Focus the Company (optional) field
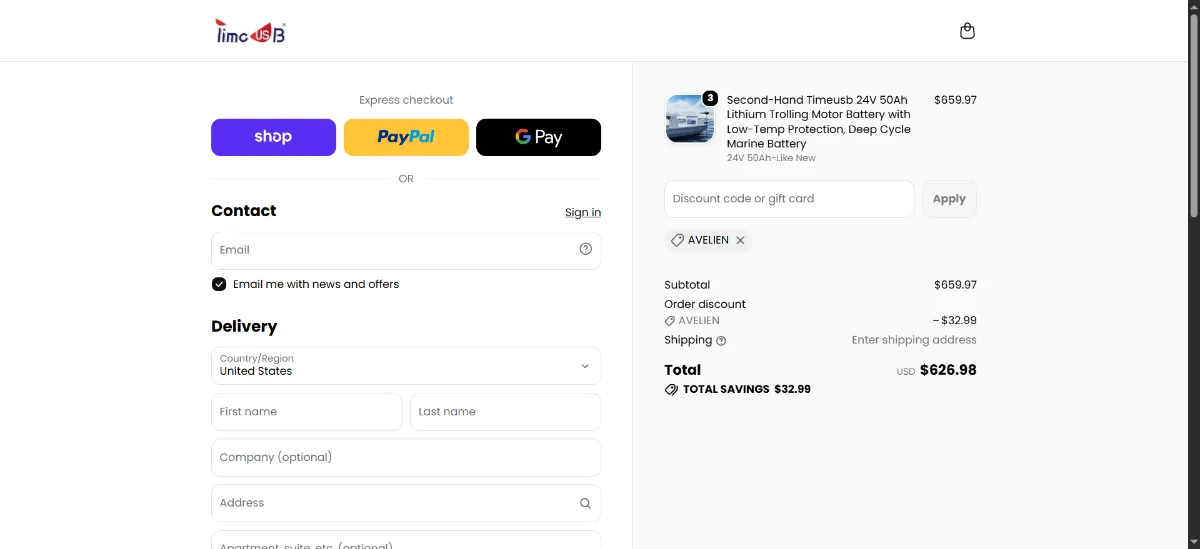This screenshot has height=549, width=1200. (x=406, y=457)
